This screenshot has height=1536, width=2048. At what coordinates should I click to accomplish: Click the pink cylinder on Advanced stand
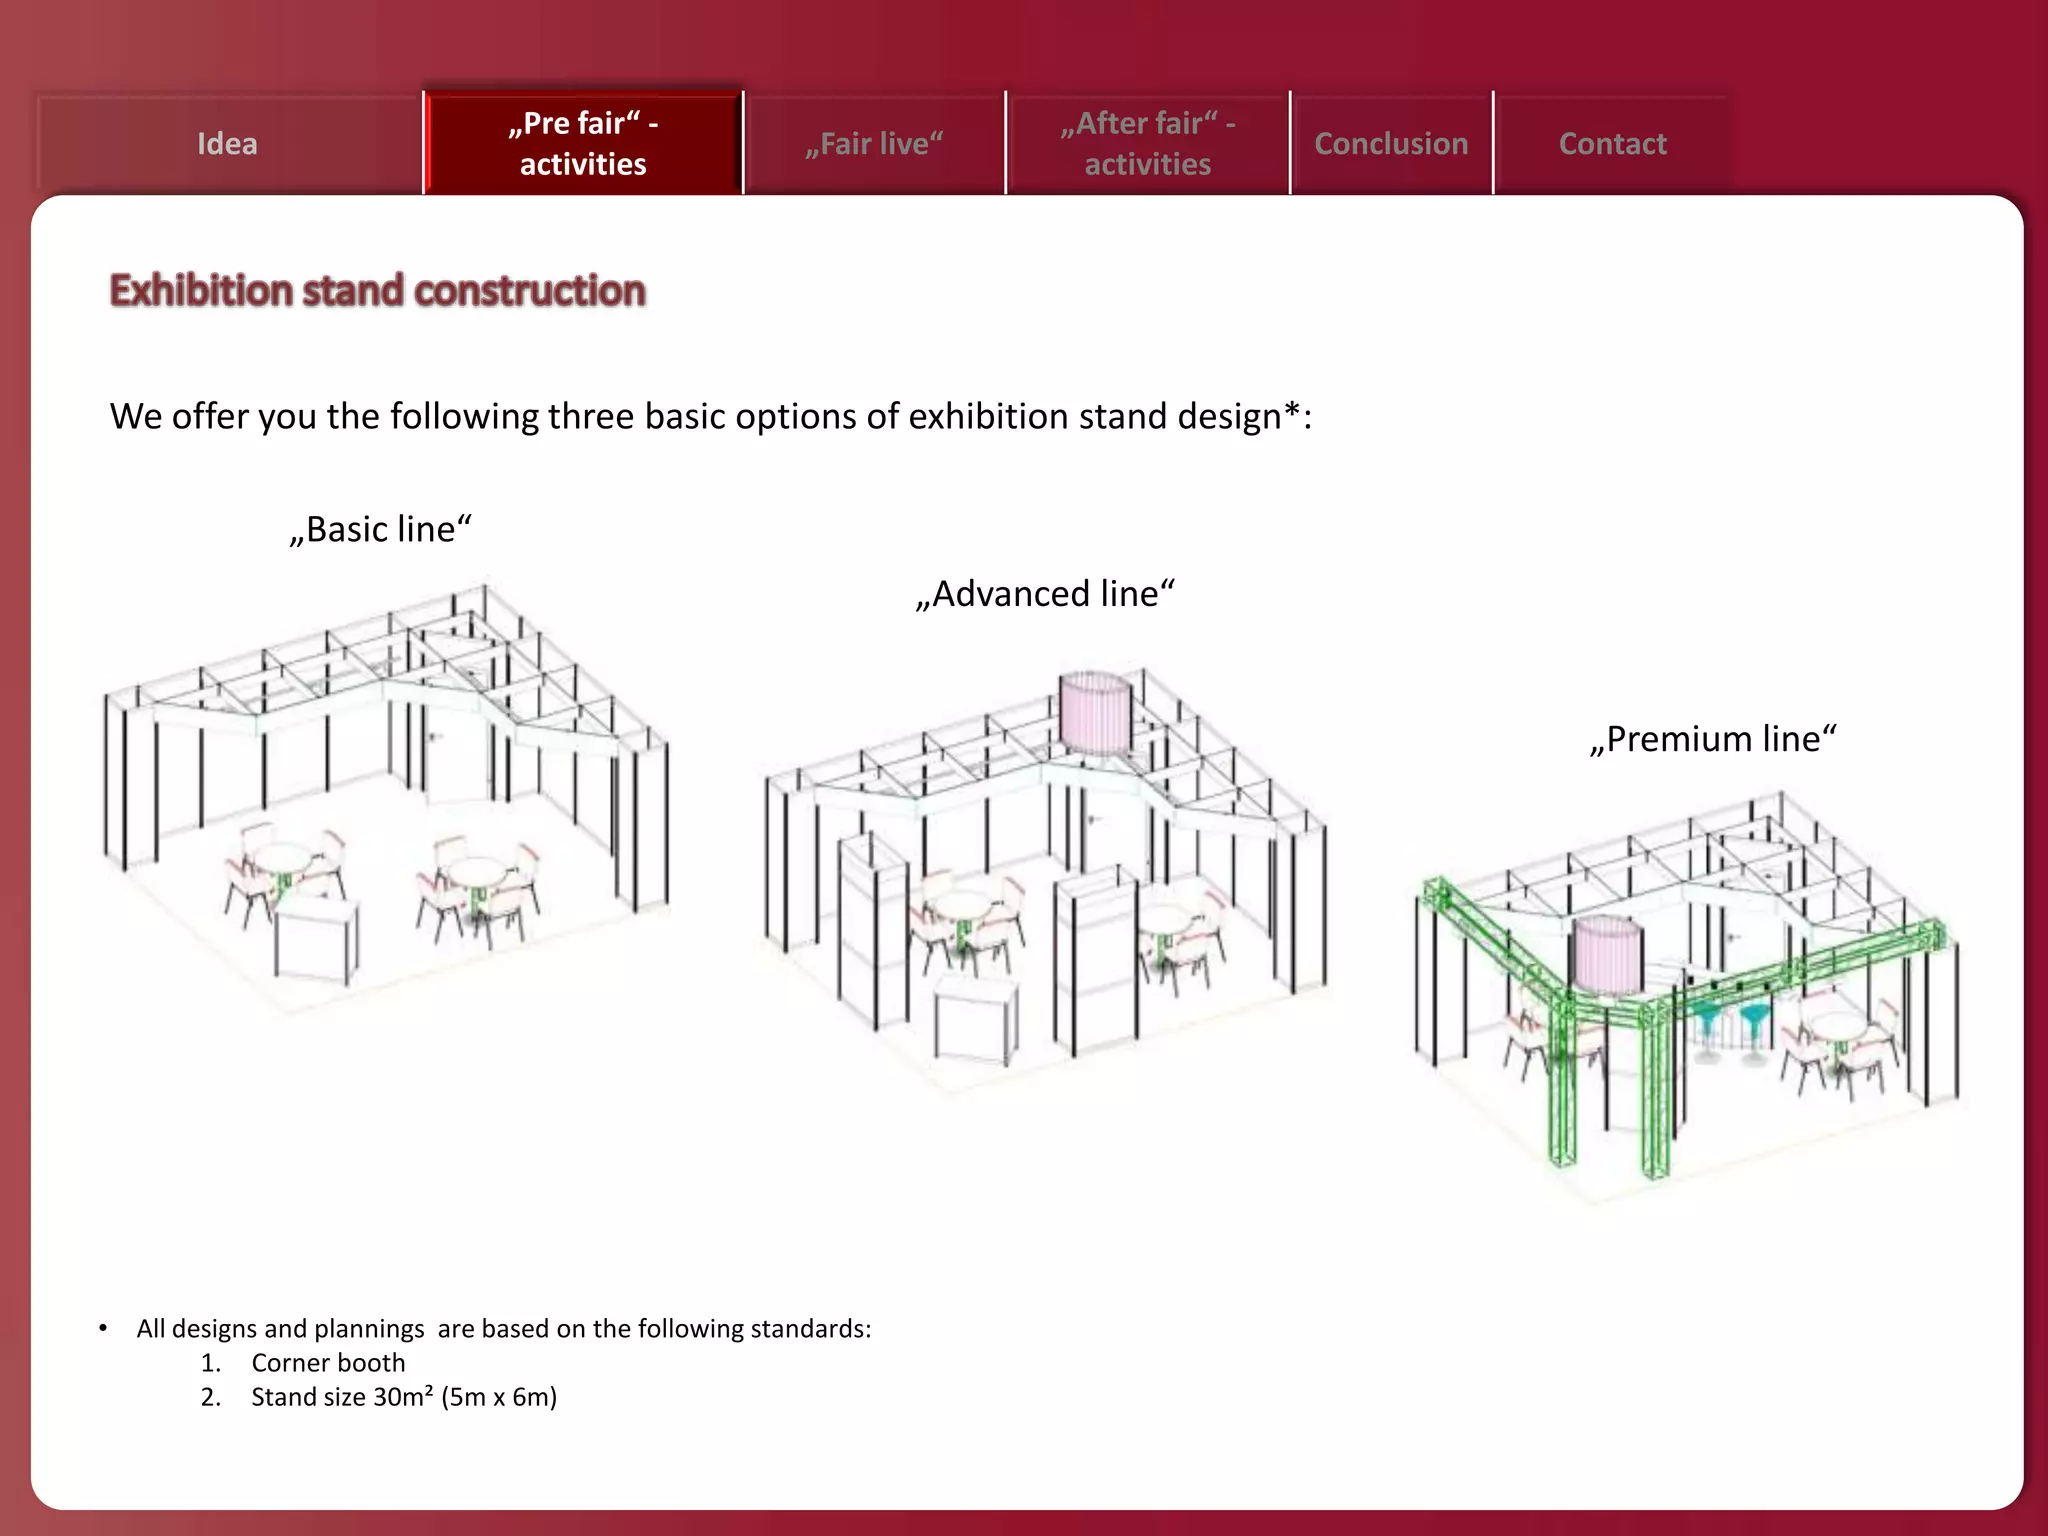1095,712
